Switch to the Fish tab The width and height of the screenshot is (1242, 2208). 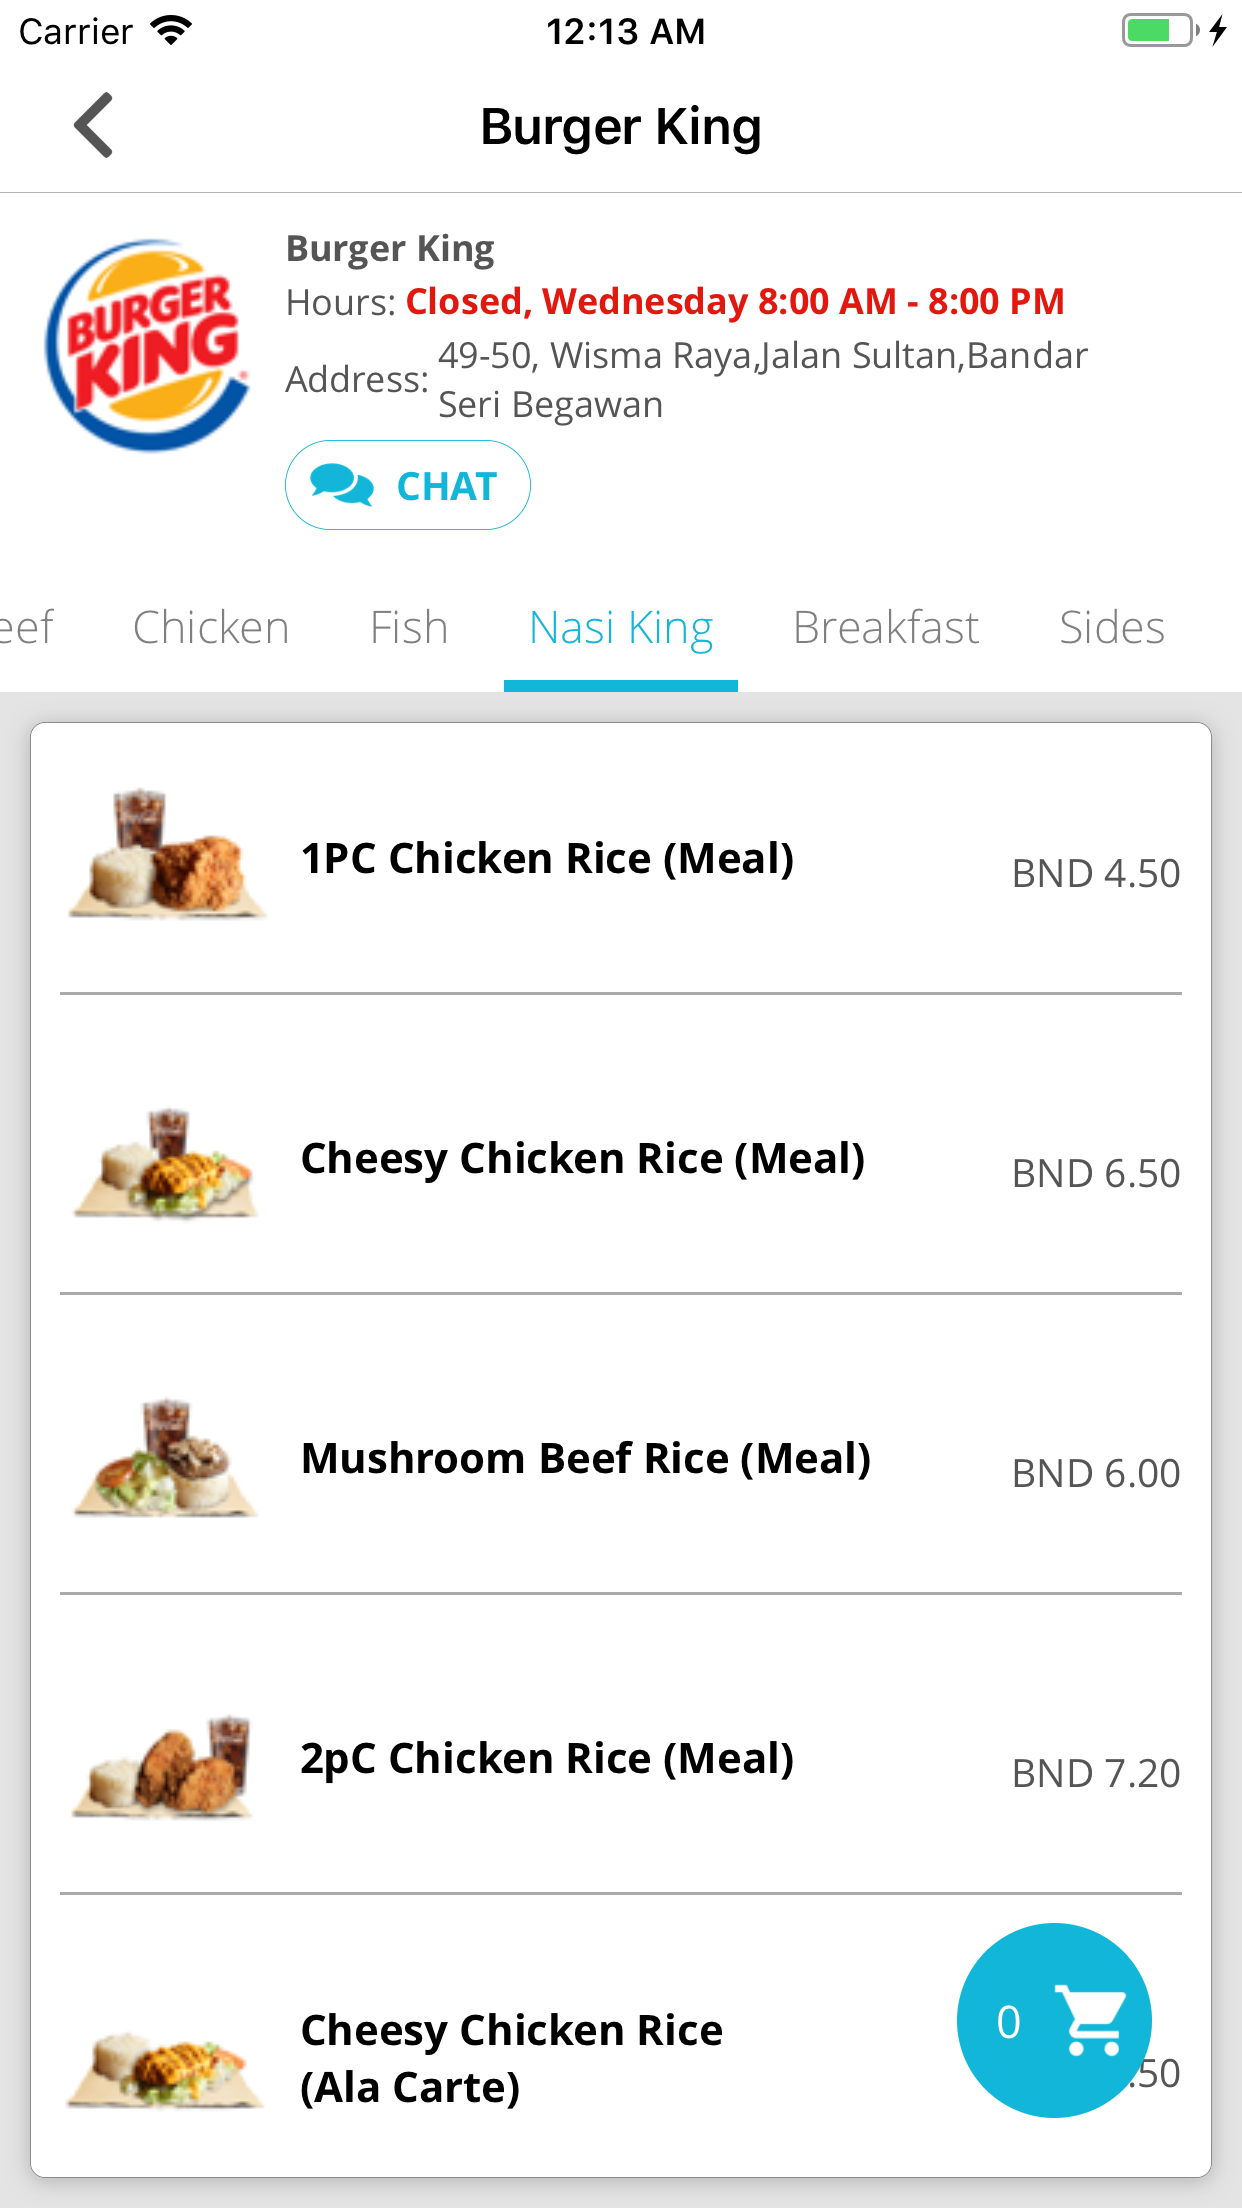pos(409,628)
